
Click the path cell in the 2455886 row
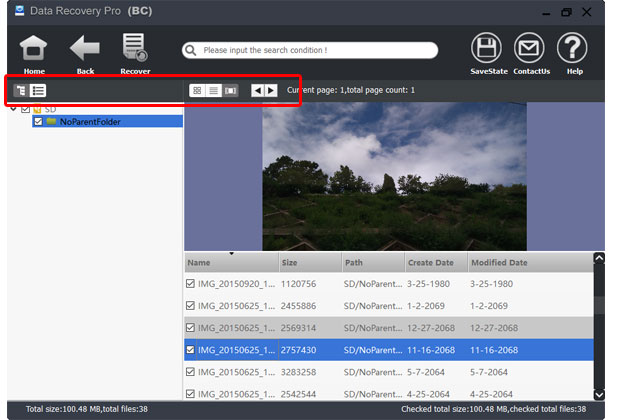coord(373,306)
